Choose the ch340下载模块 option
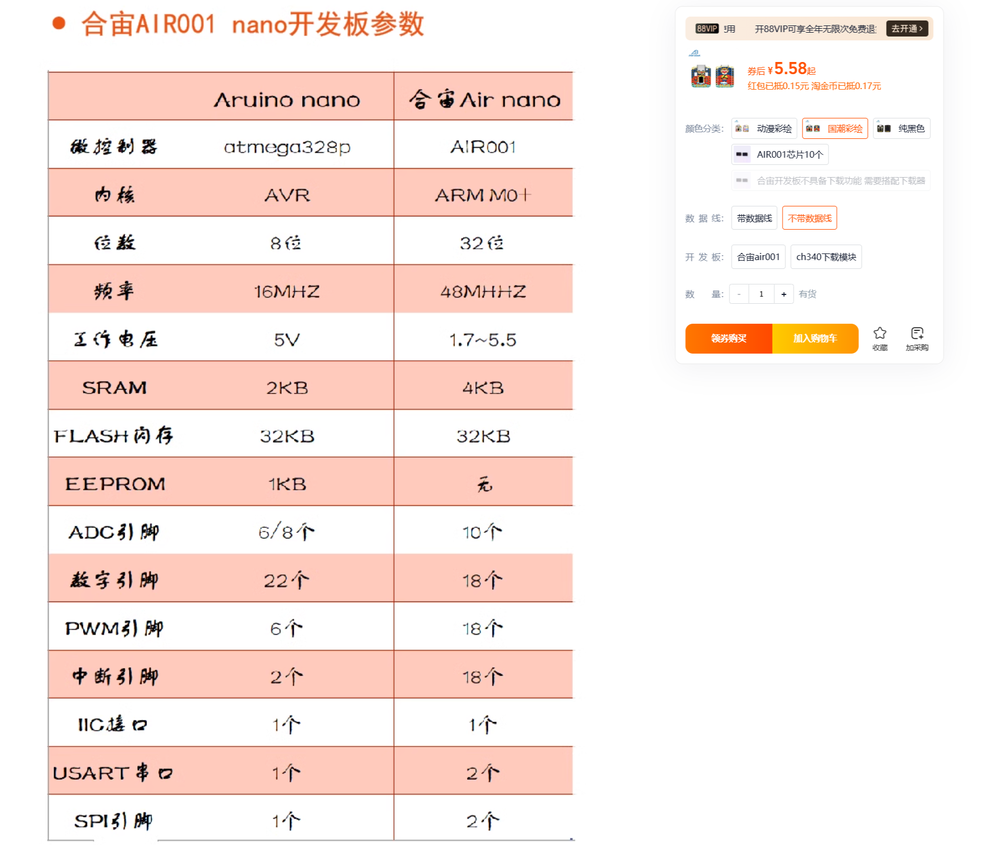This screenshot has height=845, width=1000. tap(826, 257)
